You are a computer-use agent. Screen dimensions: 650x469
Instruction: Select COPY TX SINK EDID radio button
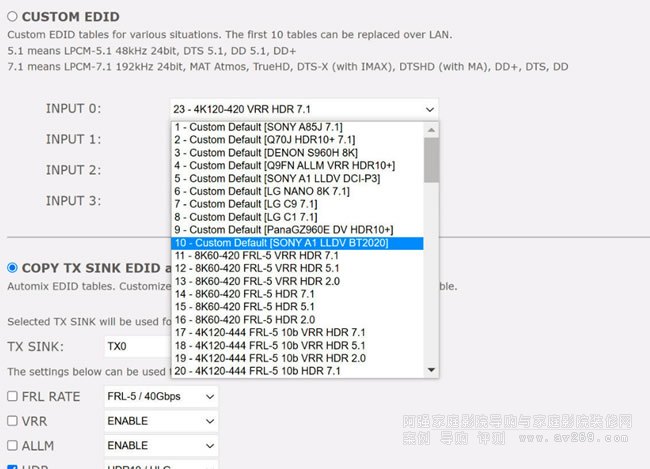[12, 267]
